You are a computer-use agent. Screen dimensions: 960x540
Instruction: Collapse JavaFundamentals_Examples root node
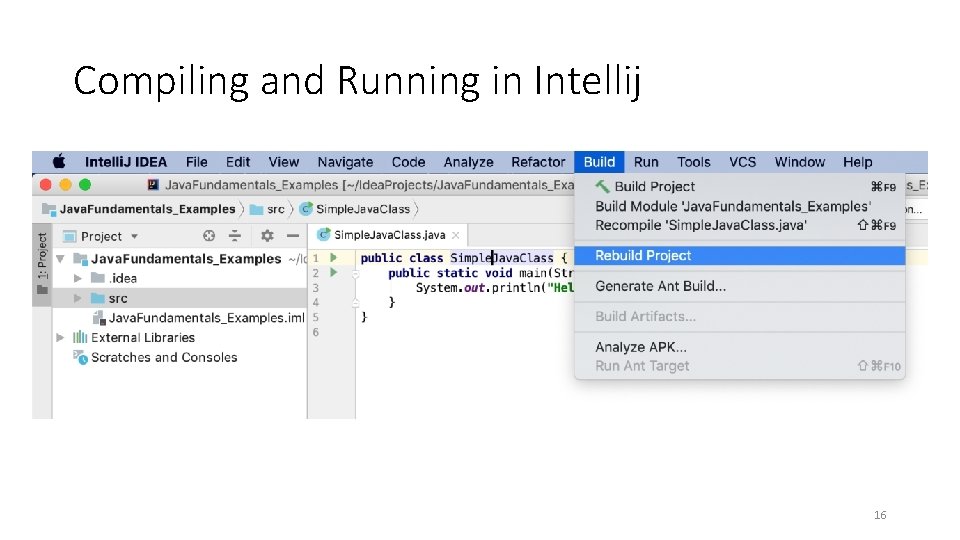click(61, 259)
